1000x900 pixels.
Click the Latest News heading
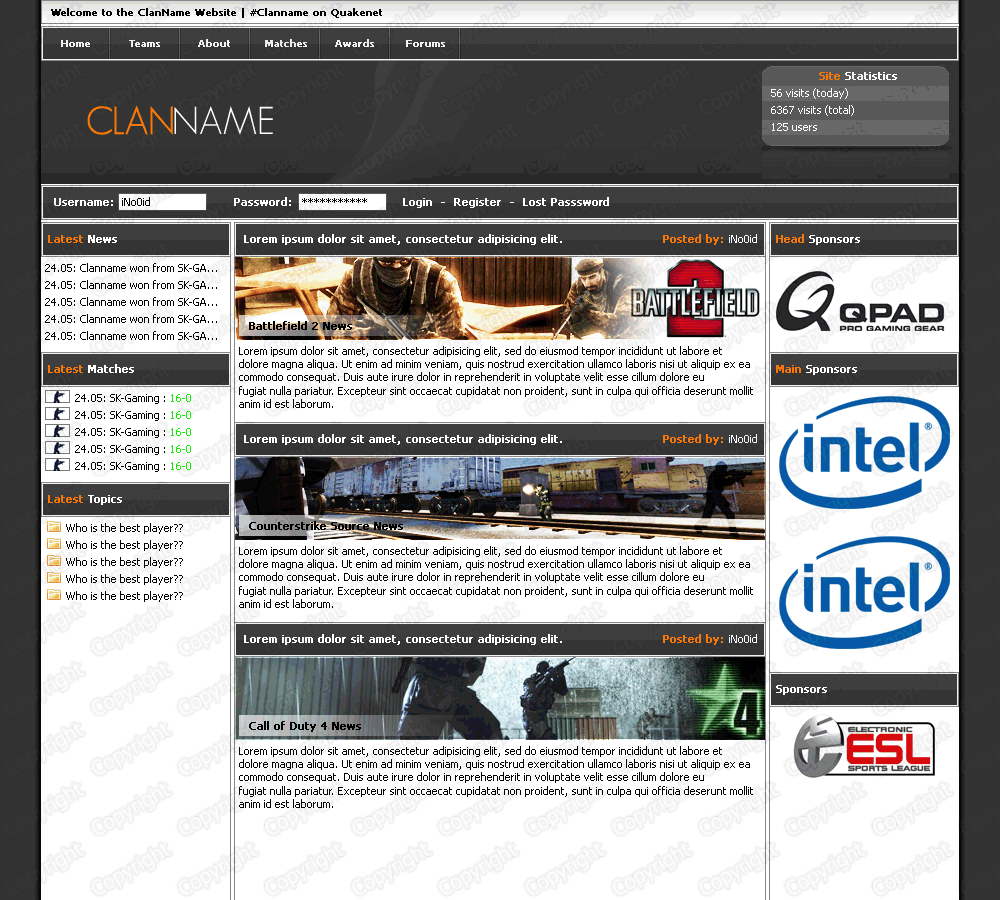pos(82,239)
